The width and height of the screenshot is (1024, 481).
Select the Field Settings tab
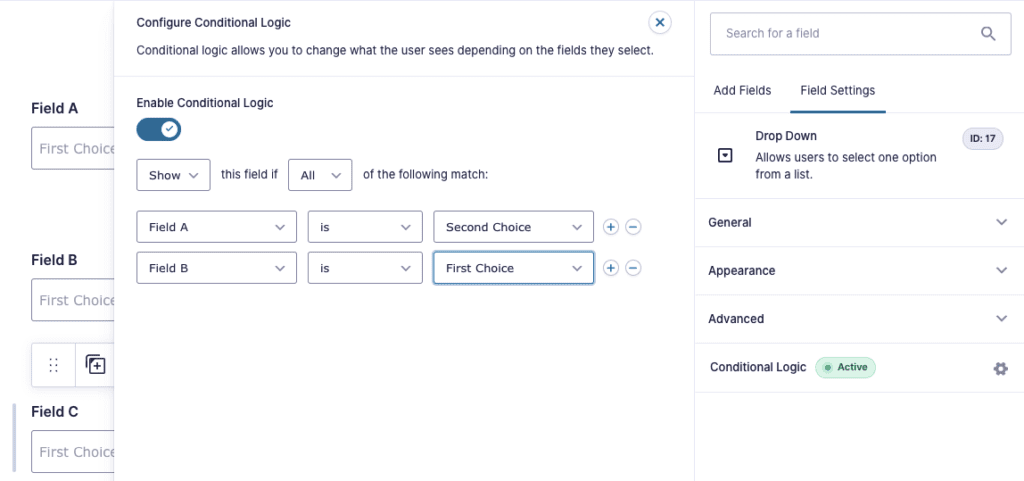837,90
